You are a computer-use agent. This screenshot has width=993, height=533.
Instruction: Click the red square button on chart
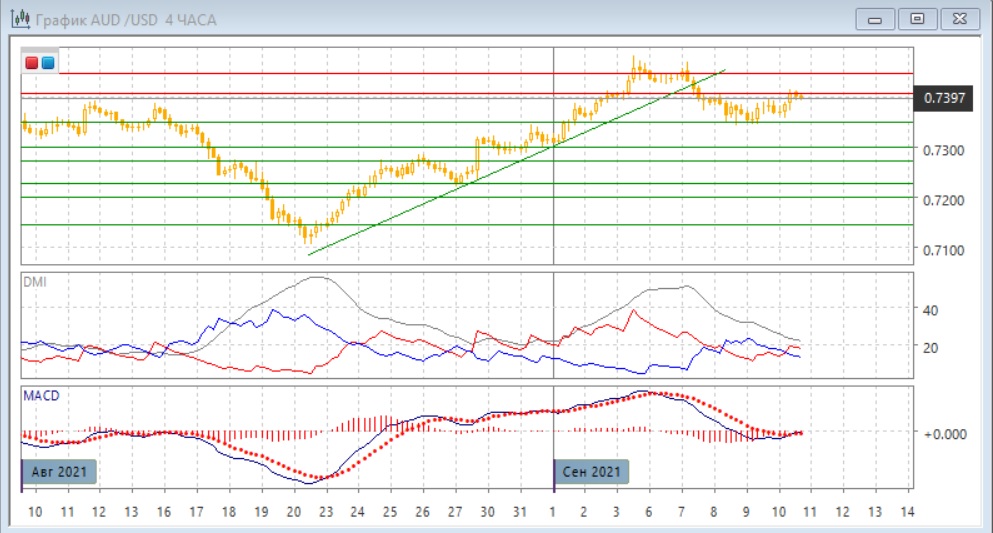32,63
